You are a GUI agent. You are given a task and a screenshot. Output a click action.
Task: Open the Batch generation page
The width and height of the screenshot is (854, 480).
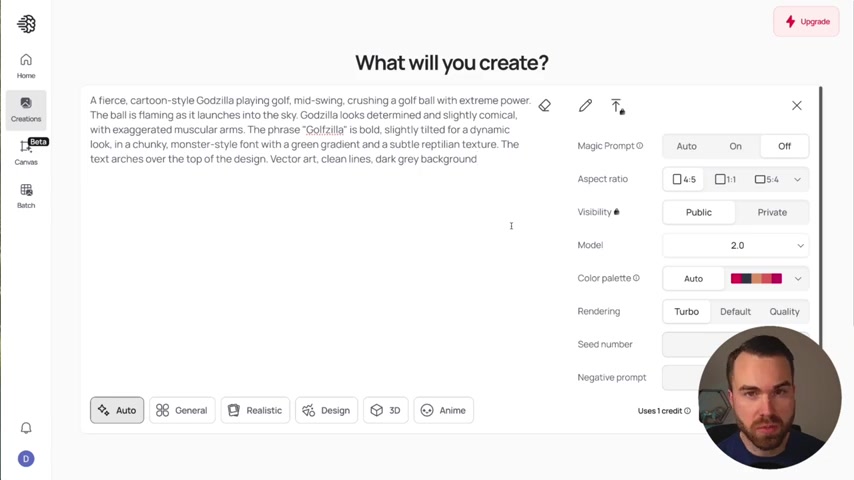click(26, 196)
